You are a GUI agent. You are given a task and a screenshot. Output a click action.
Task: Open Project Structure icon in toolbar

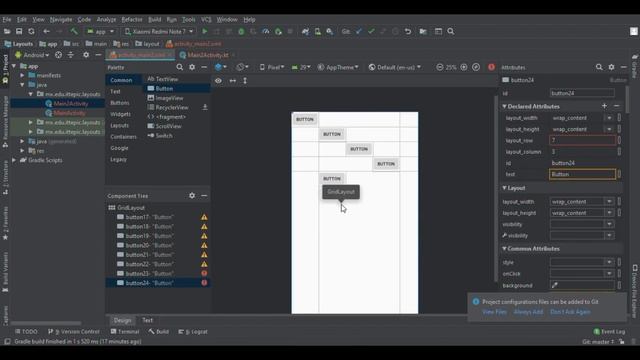click(x=423, y=31)
